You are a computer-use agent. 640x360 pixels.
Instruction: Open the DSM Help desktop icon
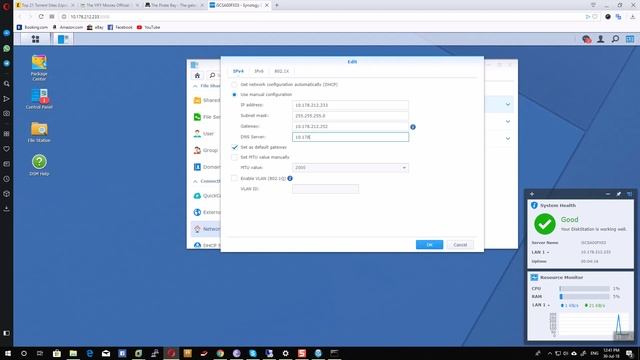pyautogui.click(x=39, y=165)
